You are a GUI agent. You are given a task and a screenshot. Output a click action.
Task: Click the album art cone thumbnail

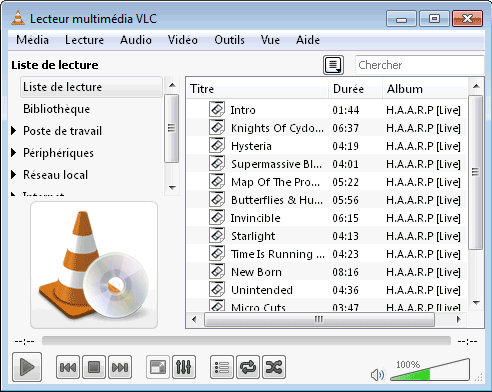pyautogui.click(x=94, y=265)
